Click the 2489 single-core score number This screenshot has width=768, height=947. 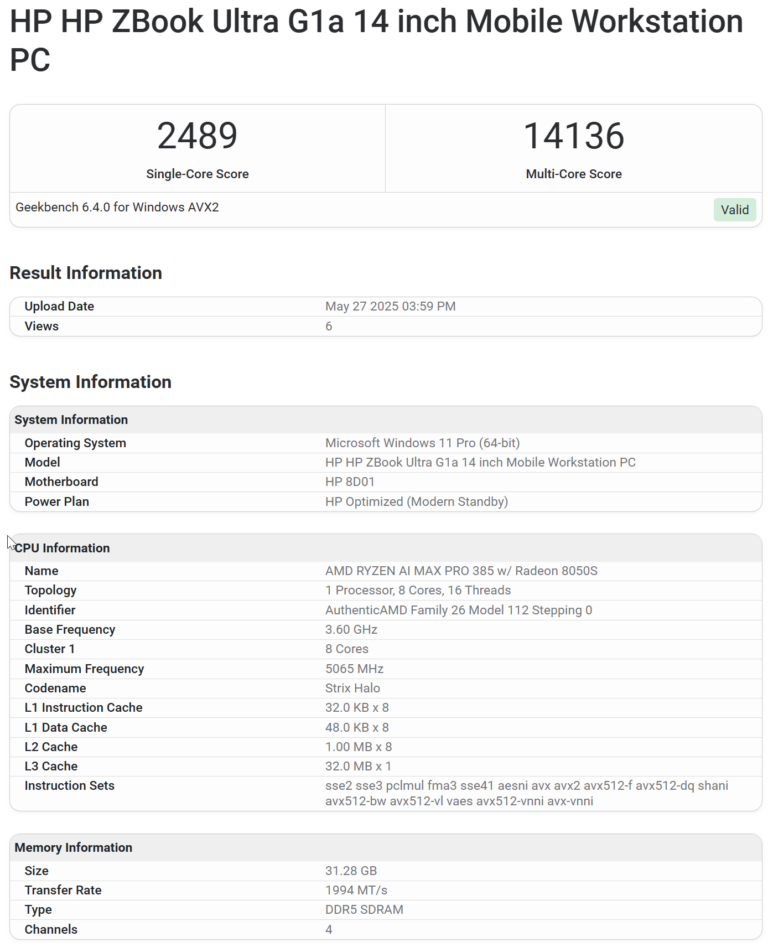click(x=197, y=136)
